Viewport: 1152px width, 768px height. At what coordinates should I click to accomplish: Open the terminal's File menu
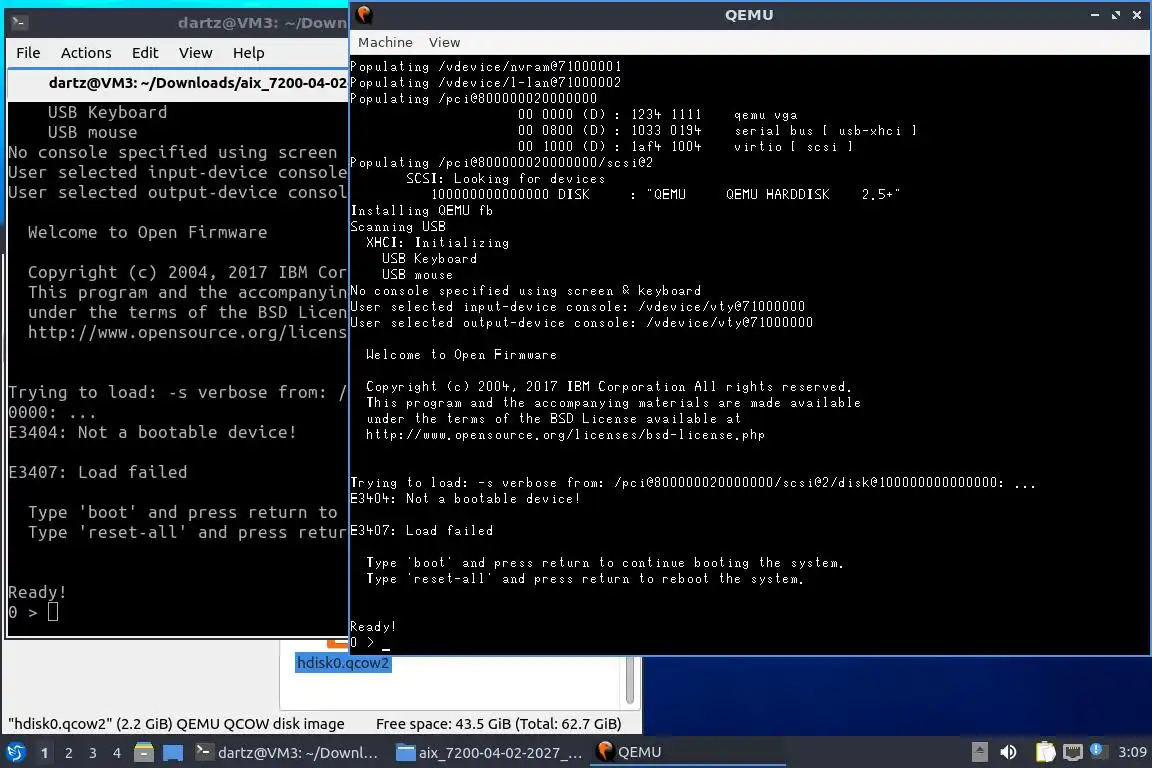click(x=28, y=53)
